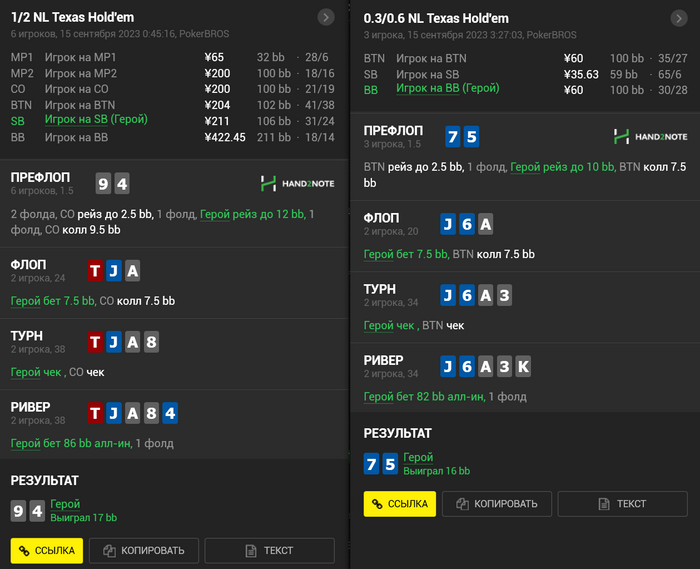Screen dimensions: 700x569
Task: Click 'Герой бет 82 bb алл-ин' action
Action: point(425,397)
